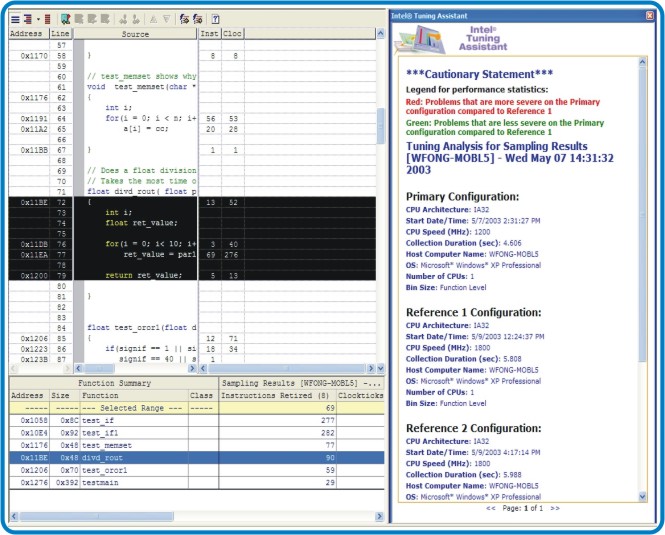Select the test_oror1 function row
The image size is (665, 535).
click(x=197, y=470)
